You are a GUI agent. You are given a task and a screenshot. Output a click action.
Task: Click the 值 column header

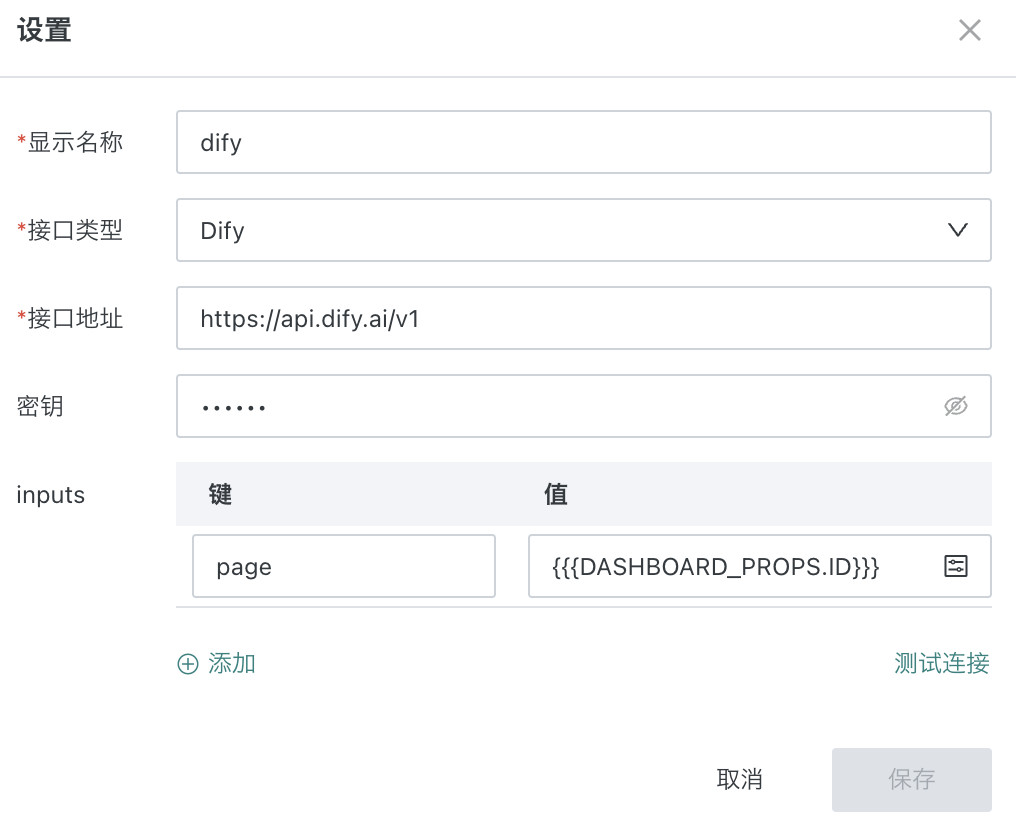556,494
